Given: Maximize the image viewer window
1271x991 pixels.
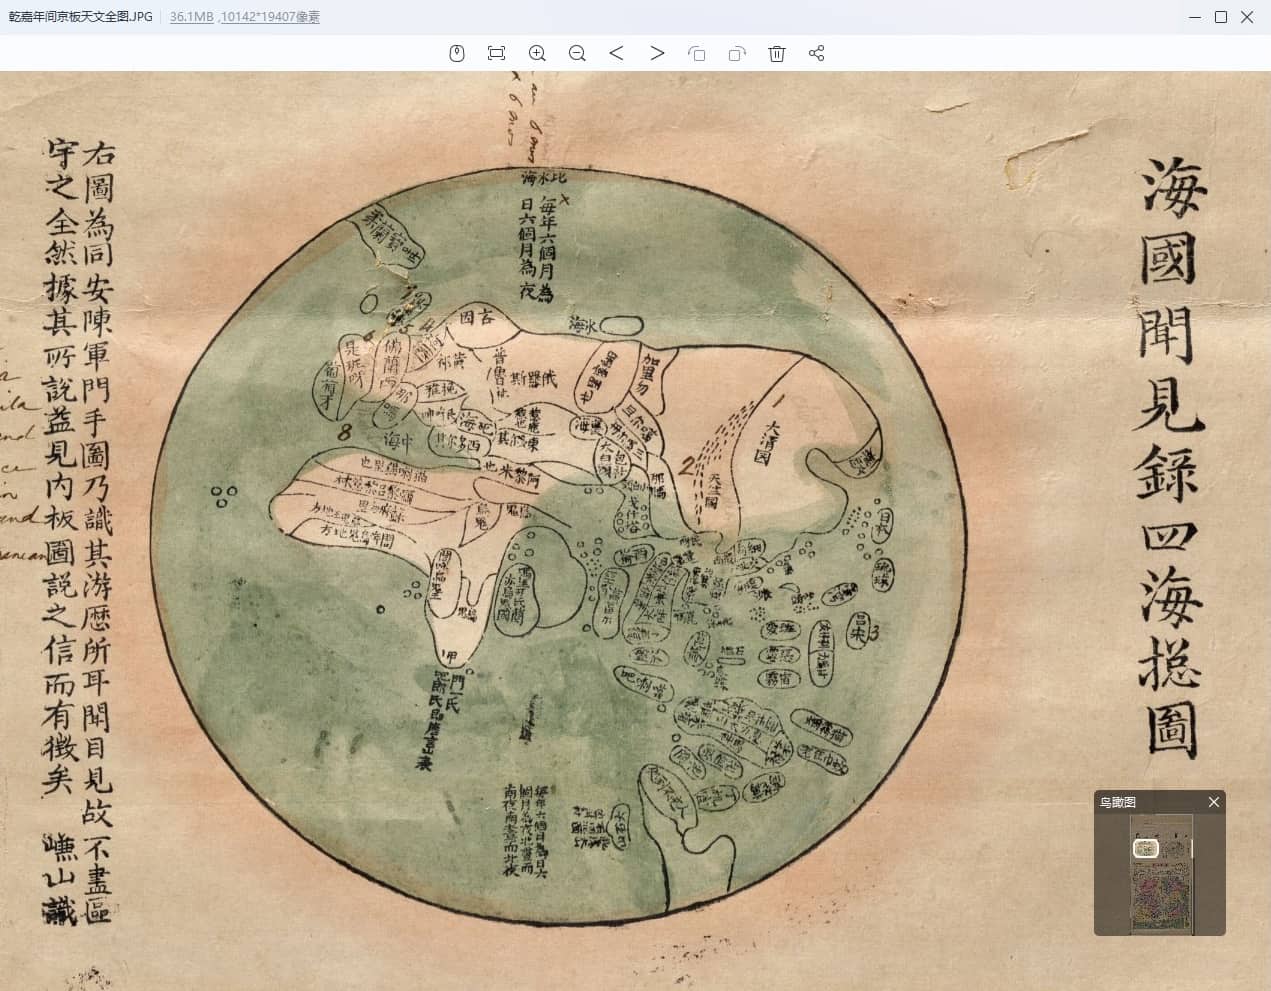Looking at the screenshot, I should [x=1221, y=17].
